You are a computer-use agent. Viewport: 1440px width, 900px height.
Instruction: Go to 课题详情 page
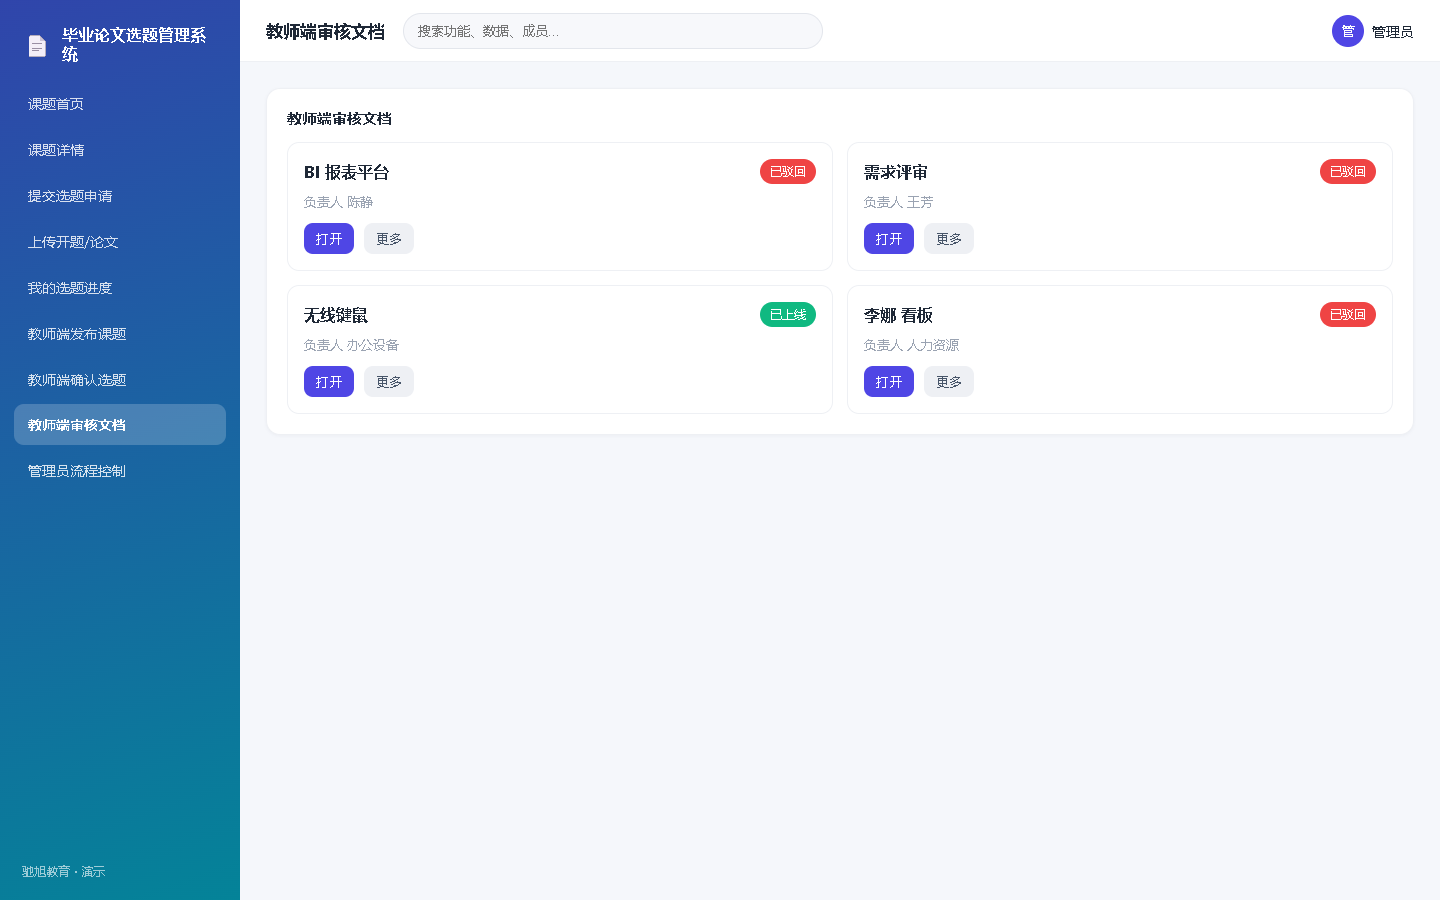tap(120, 150)
